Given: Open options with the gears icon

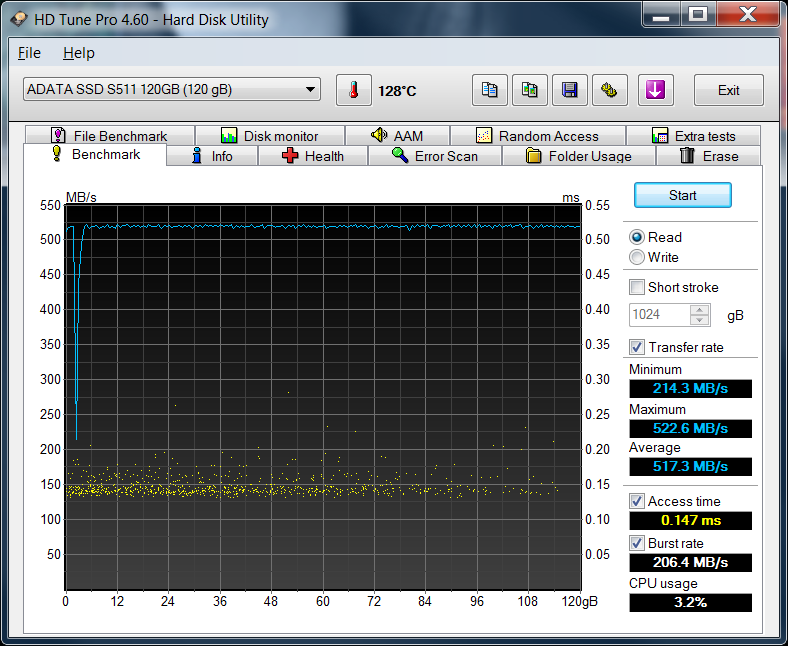Looking at the screenshot, I should pyautogui.click(x=610, y=90).
